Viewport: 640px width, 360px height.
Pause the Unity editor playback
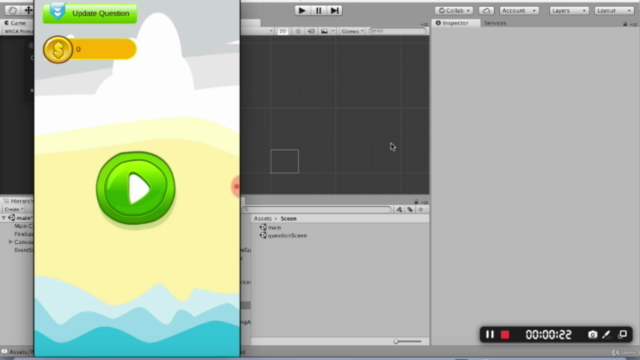319,11
